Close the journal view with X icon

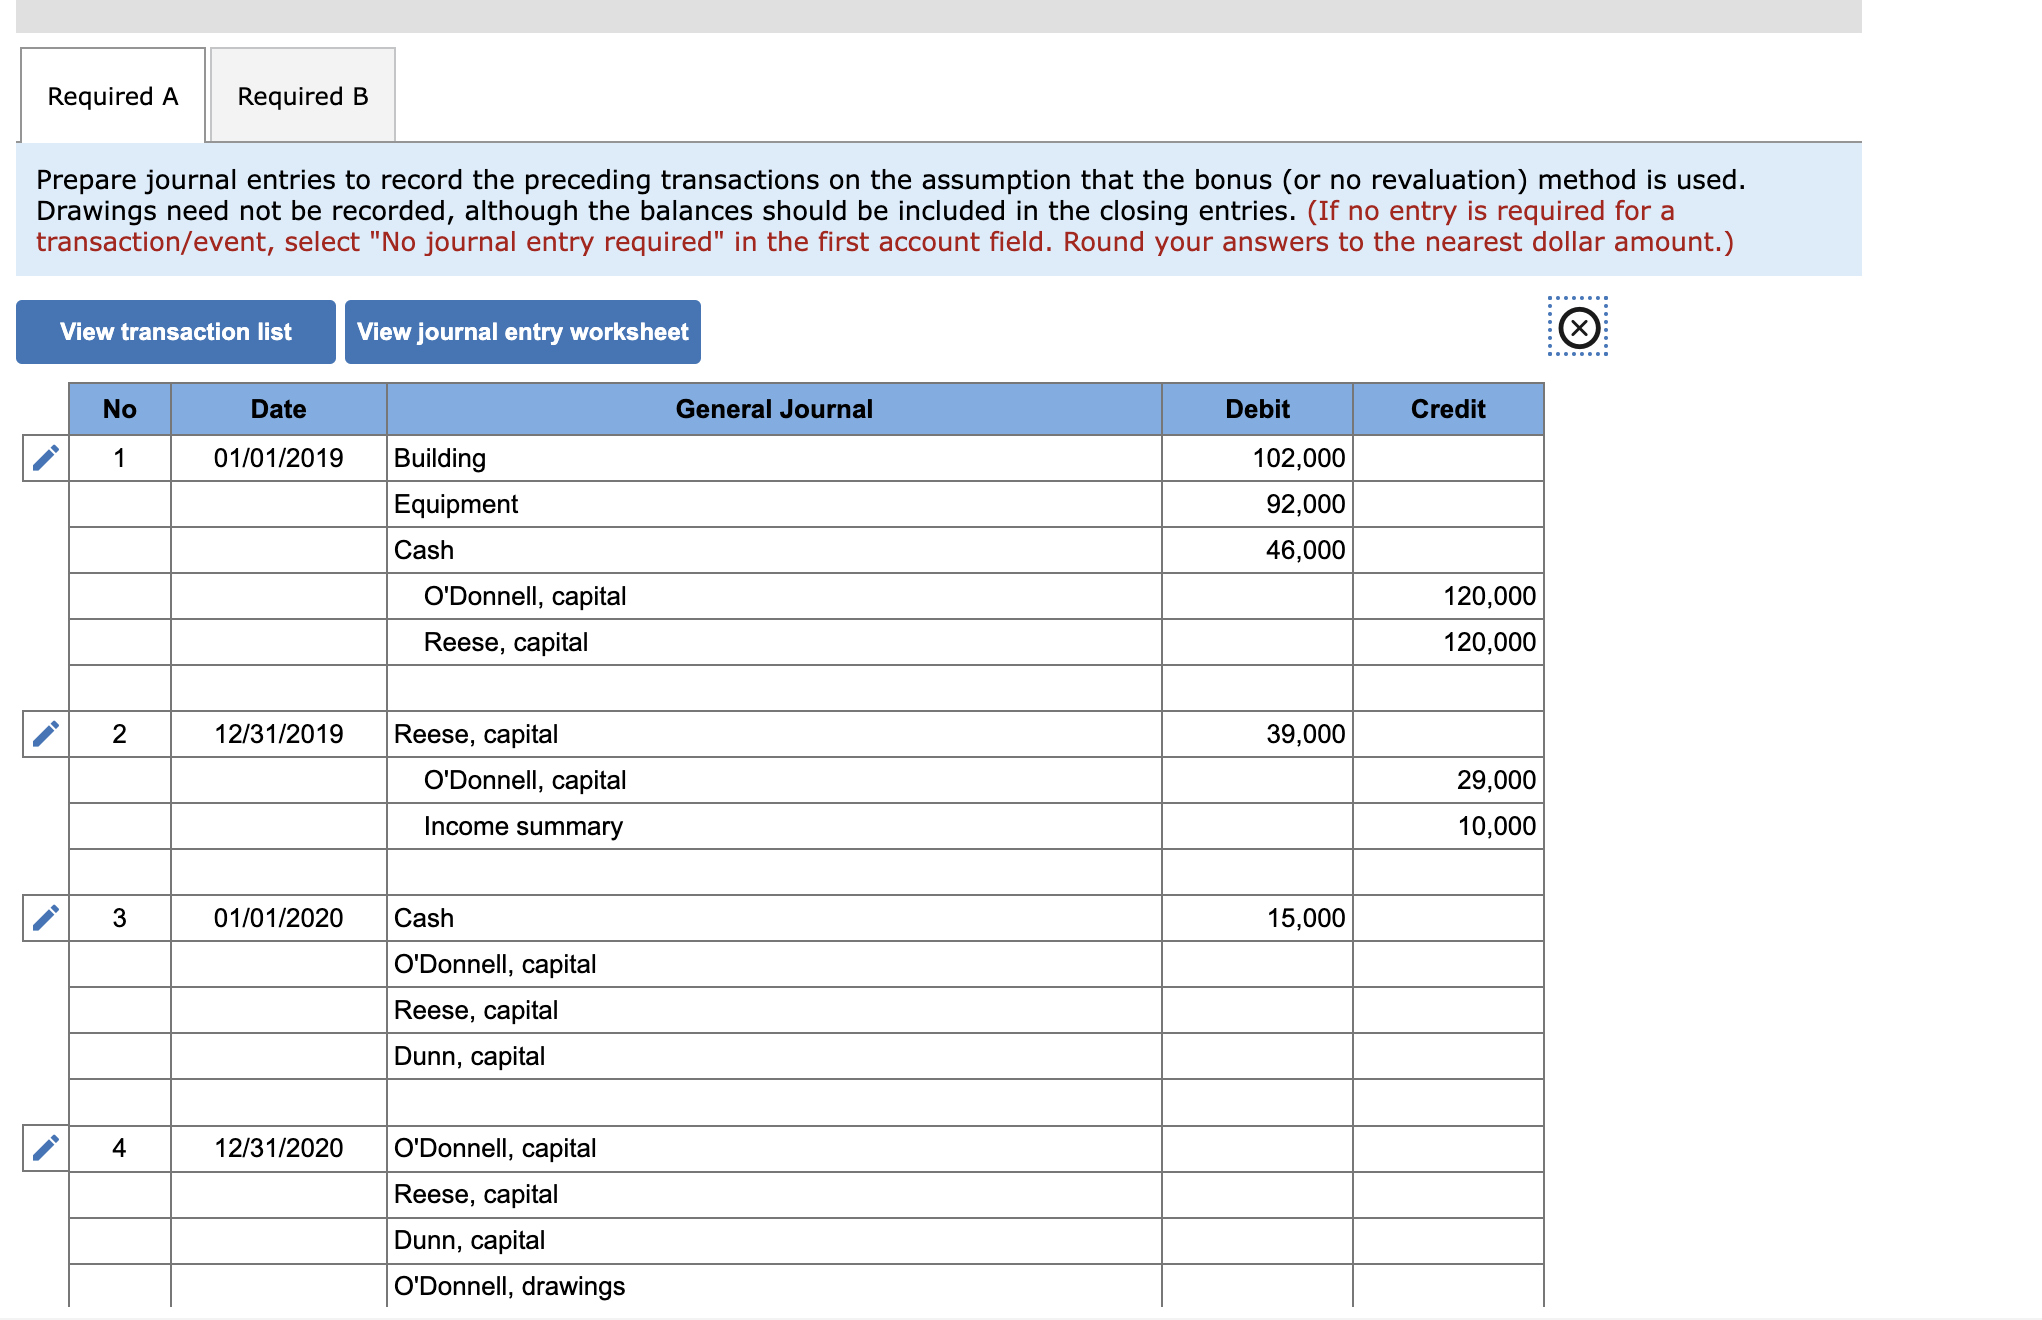[1578, 327]
